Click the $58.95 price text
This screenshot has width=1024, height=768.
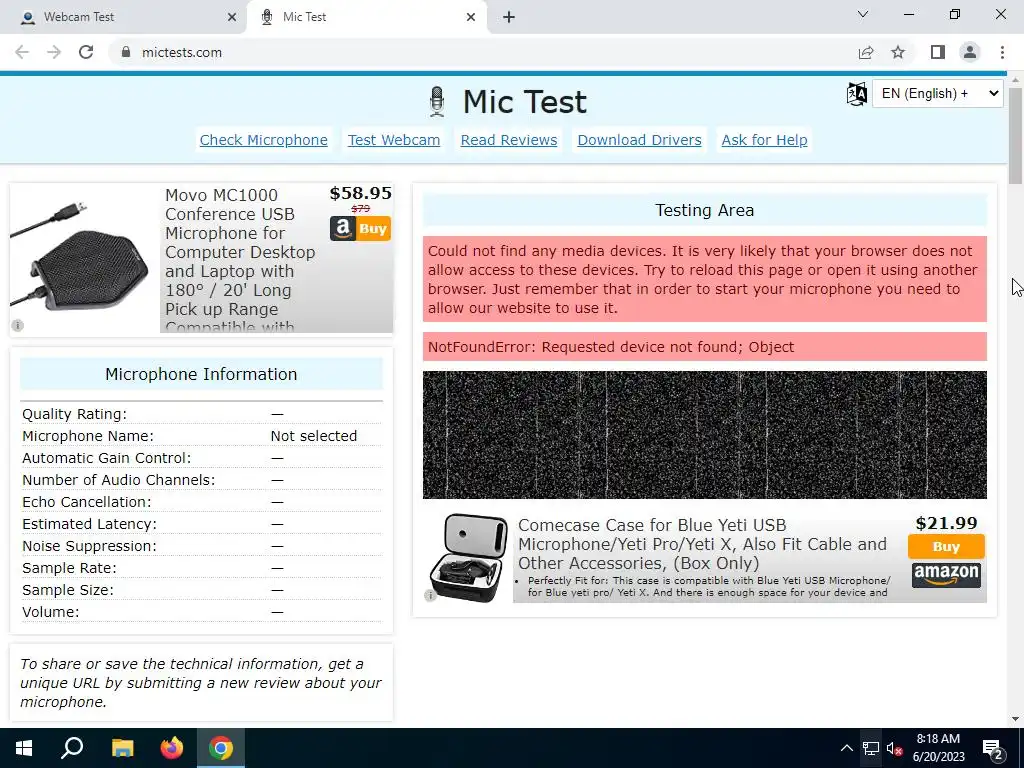(360, 193)
